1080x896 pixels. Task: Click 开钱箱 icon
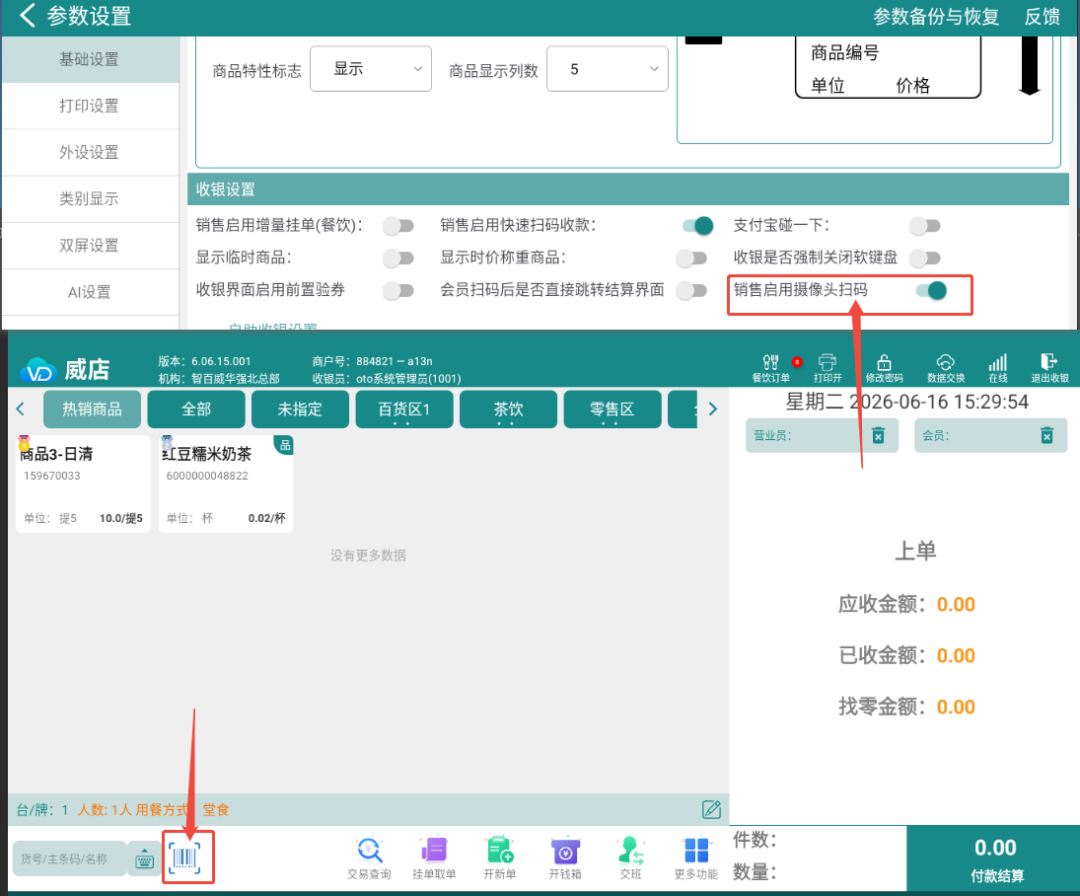tap(565, 857)
